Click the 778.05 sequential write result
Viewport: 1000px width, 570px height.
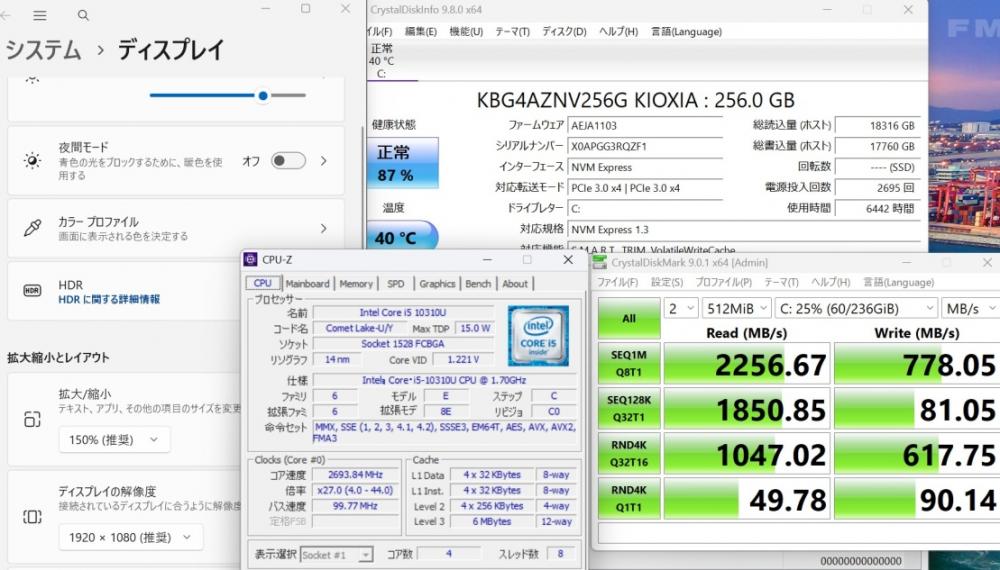point(917,363)
